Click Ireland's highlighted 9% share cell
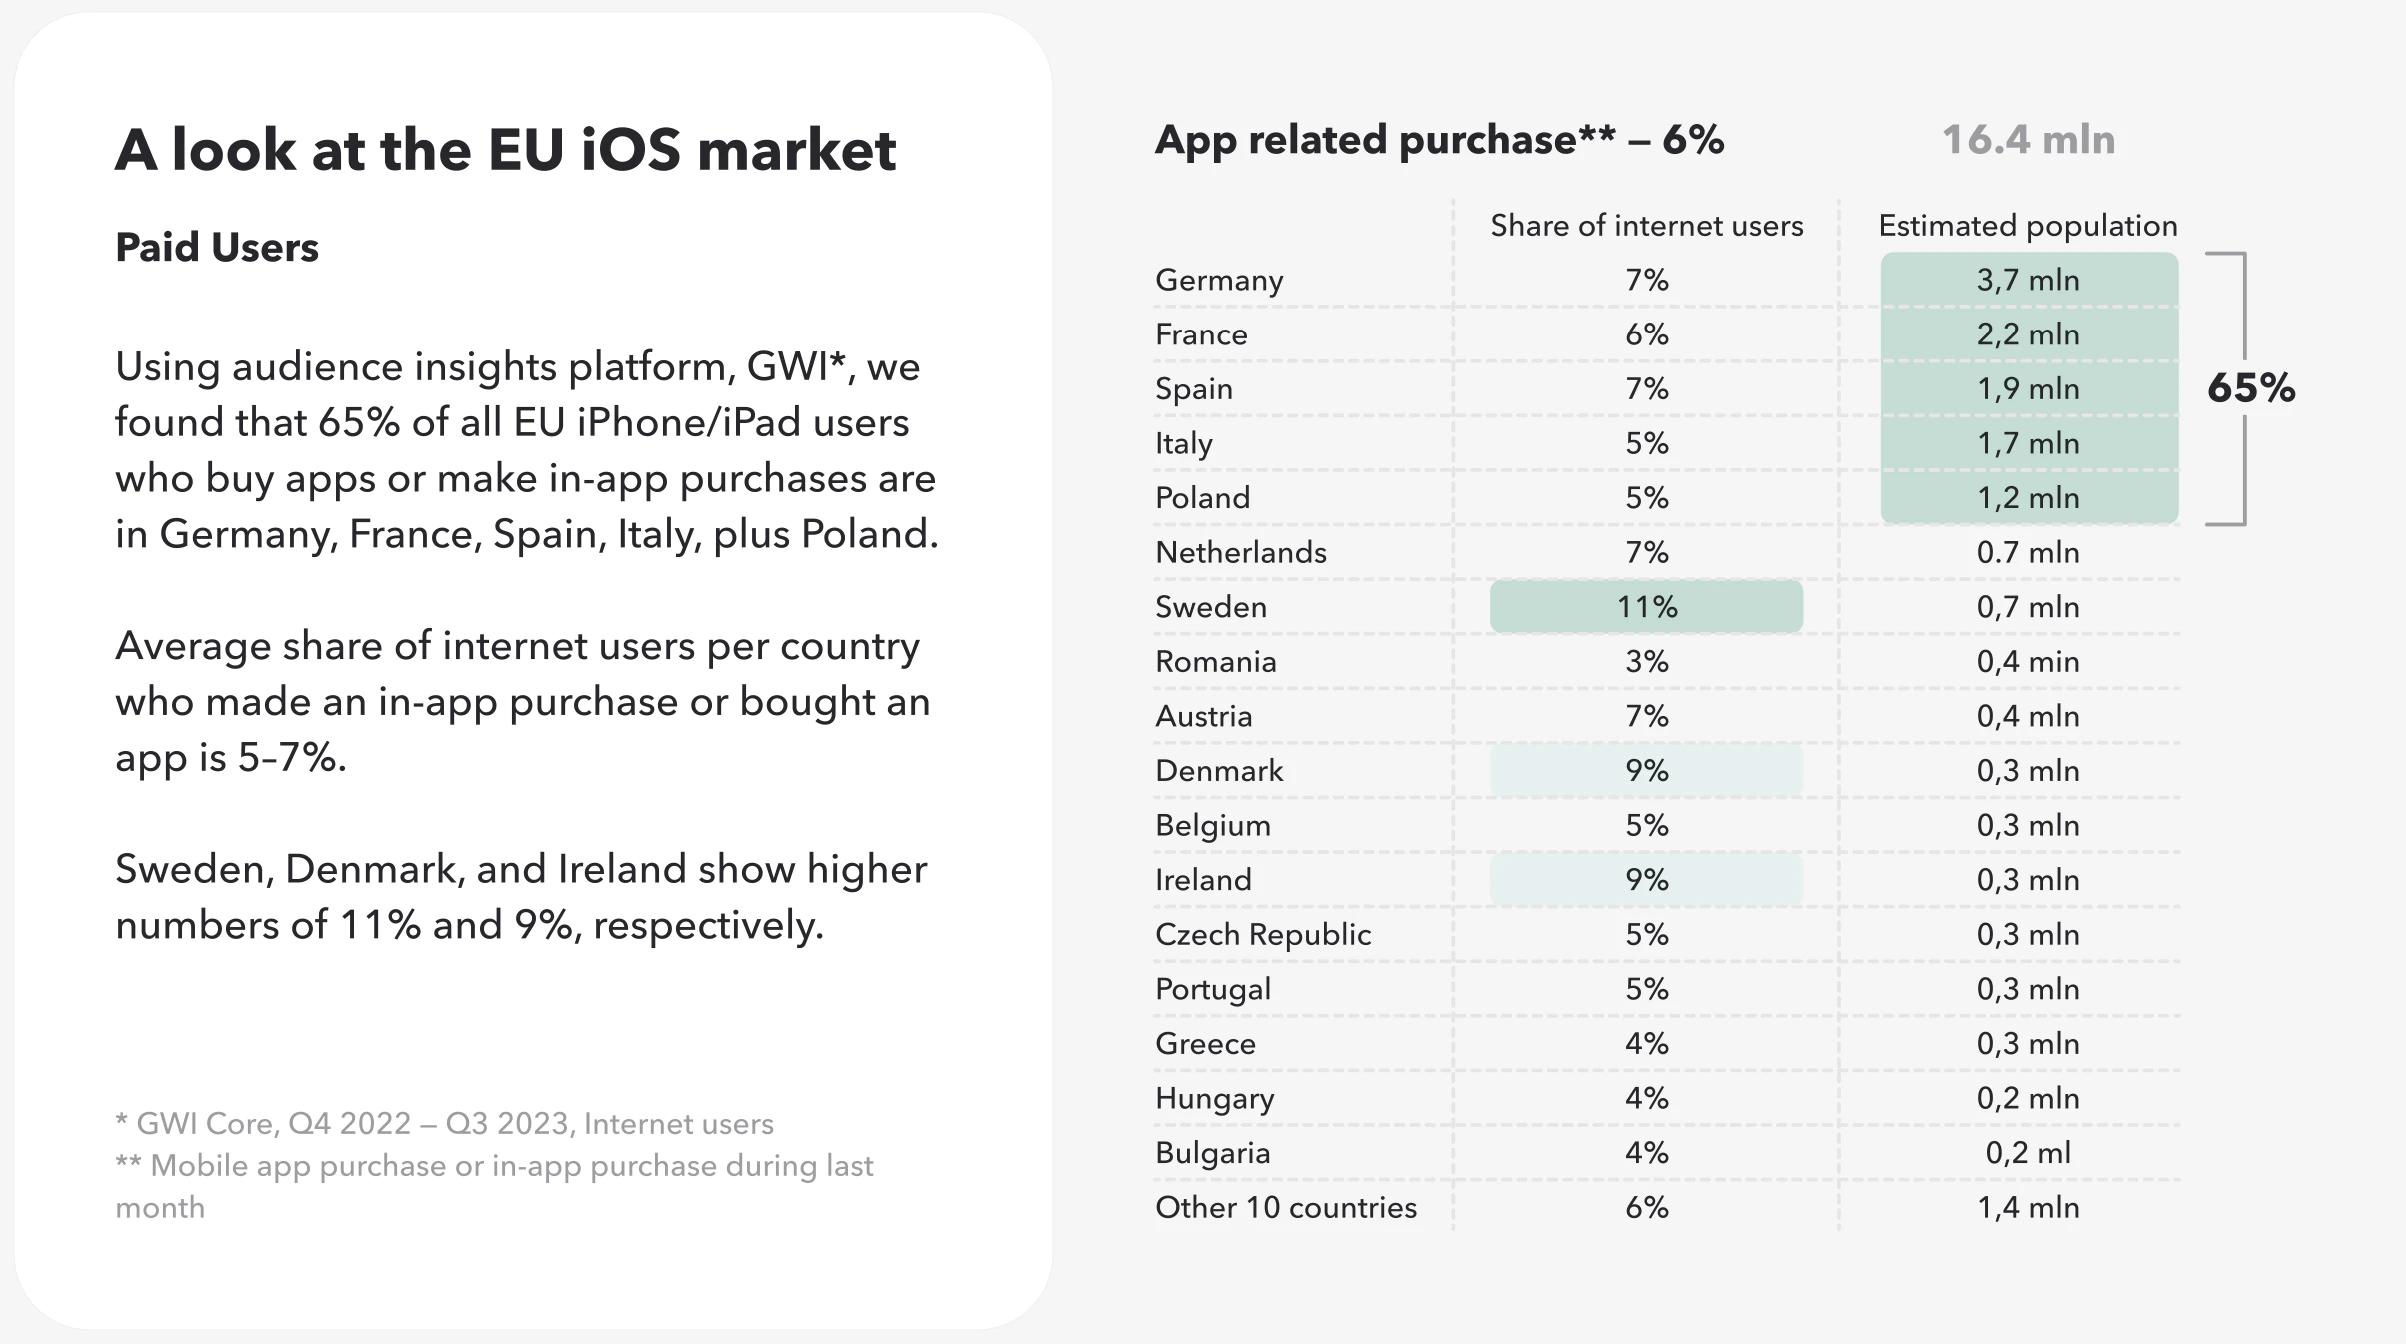Image resolution: width=2406 pixels, height=1344 pixels. [x=1646, y=880]
